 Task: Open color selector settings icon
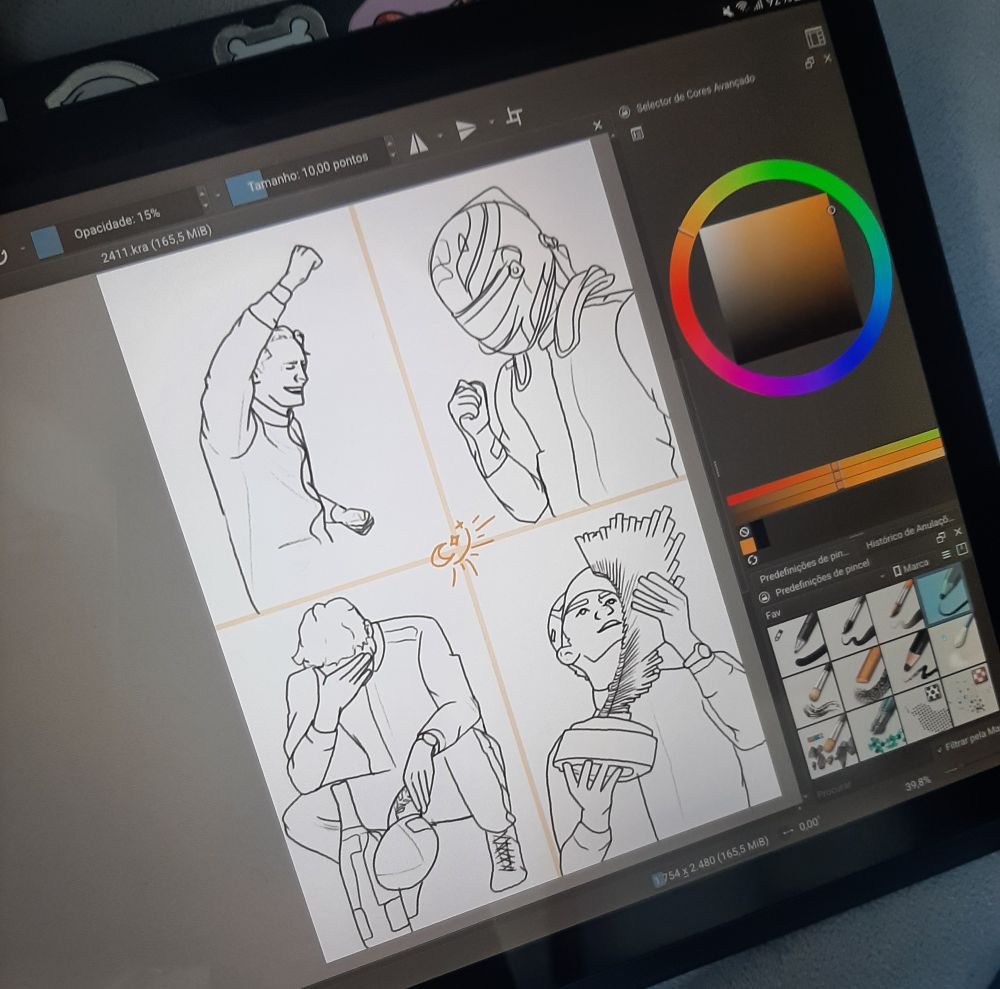click(636, 133)
